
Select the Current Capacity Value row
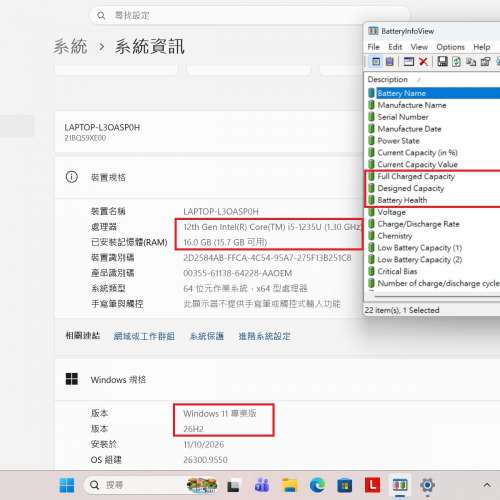point(433,164)
